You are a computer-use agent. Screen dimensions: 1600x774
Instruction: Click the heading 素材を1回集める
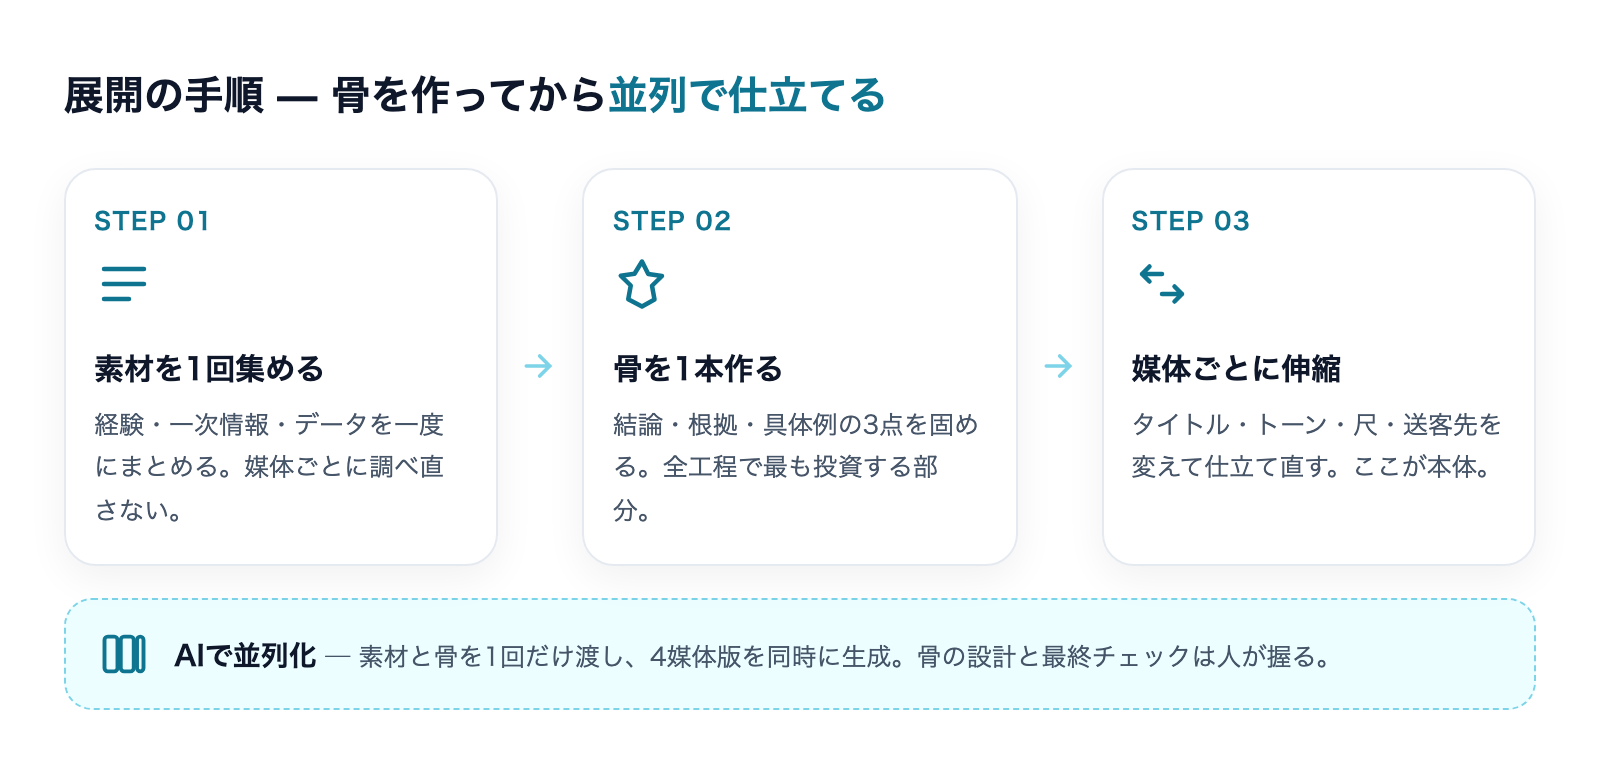[x=209, y=369]
